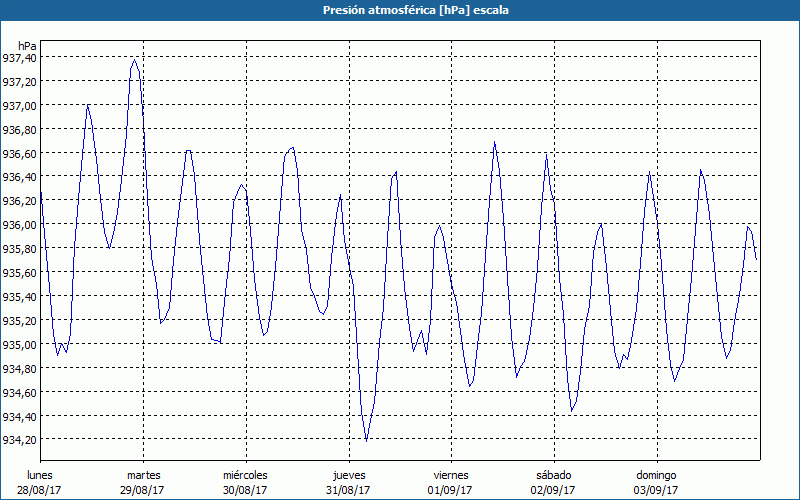
Task: Click the hPa unit label above the axis
Action: coord(27,45)
